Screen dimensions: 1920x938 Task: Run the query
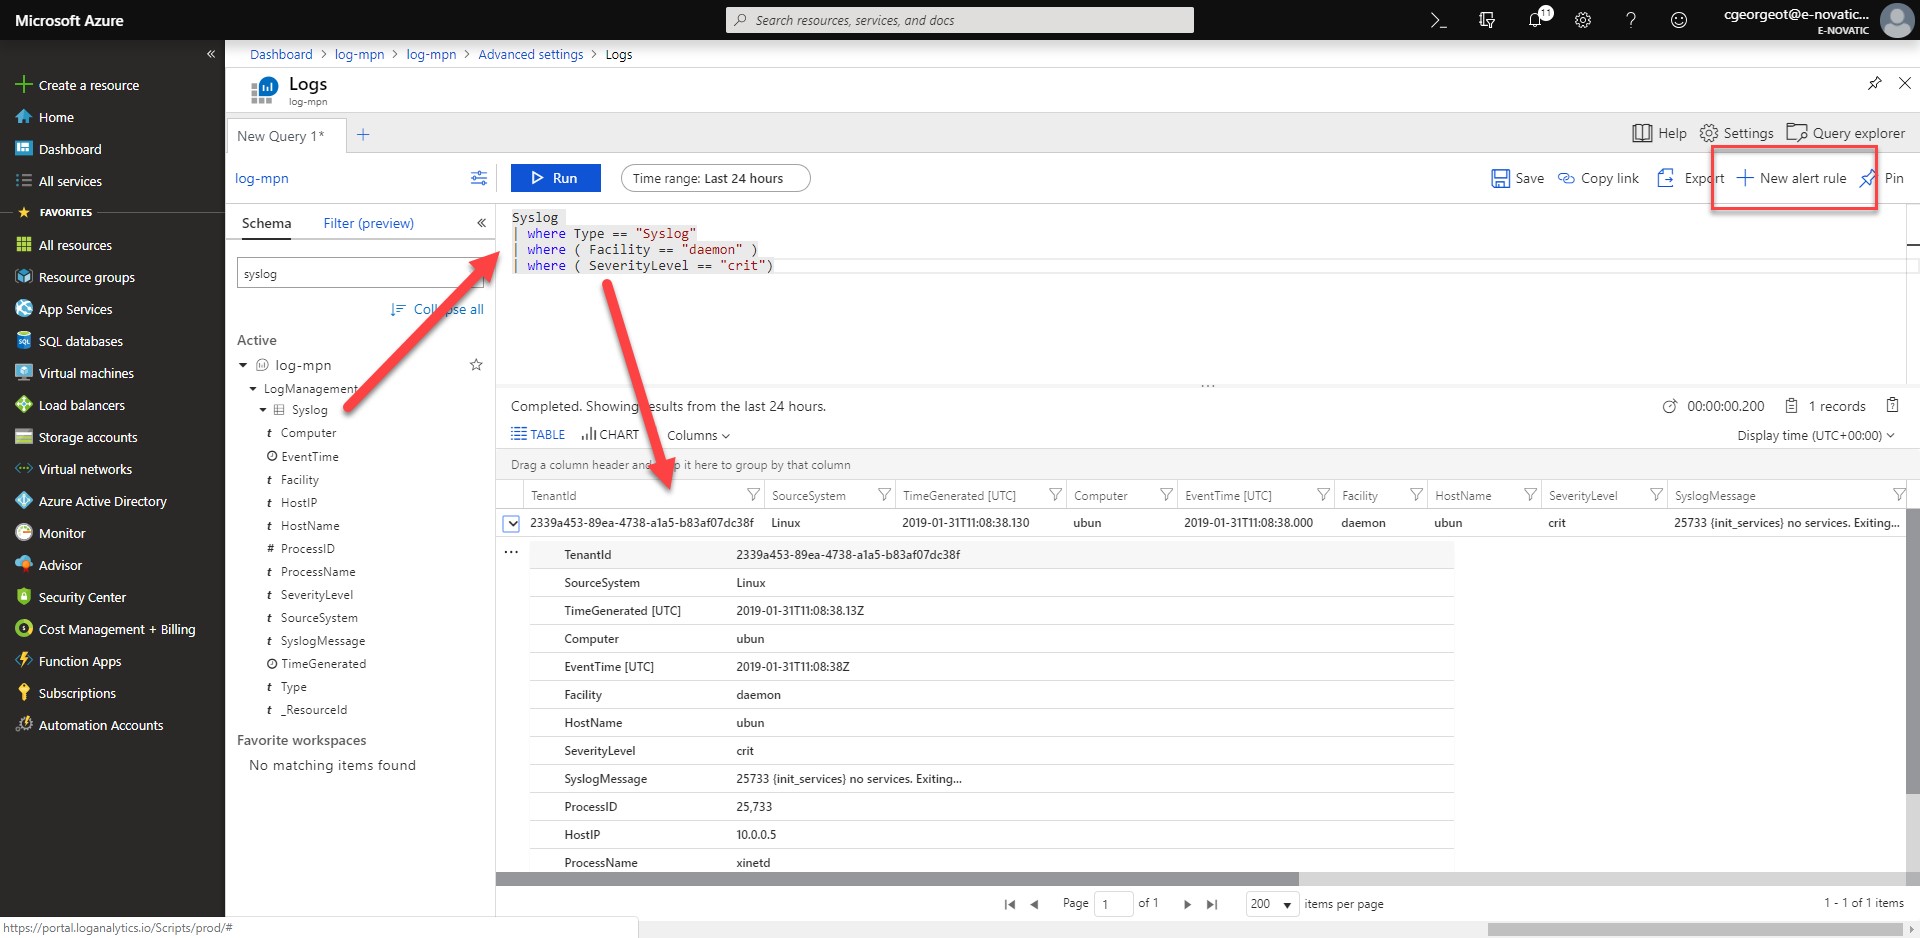[556, 178]
